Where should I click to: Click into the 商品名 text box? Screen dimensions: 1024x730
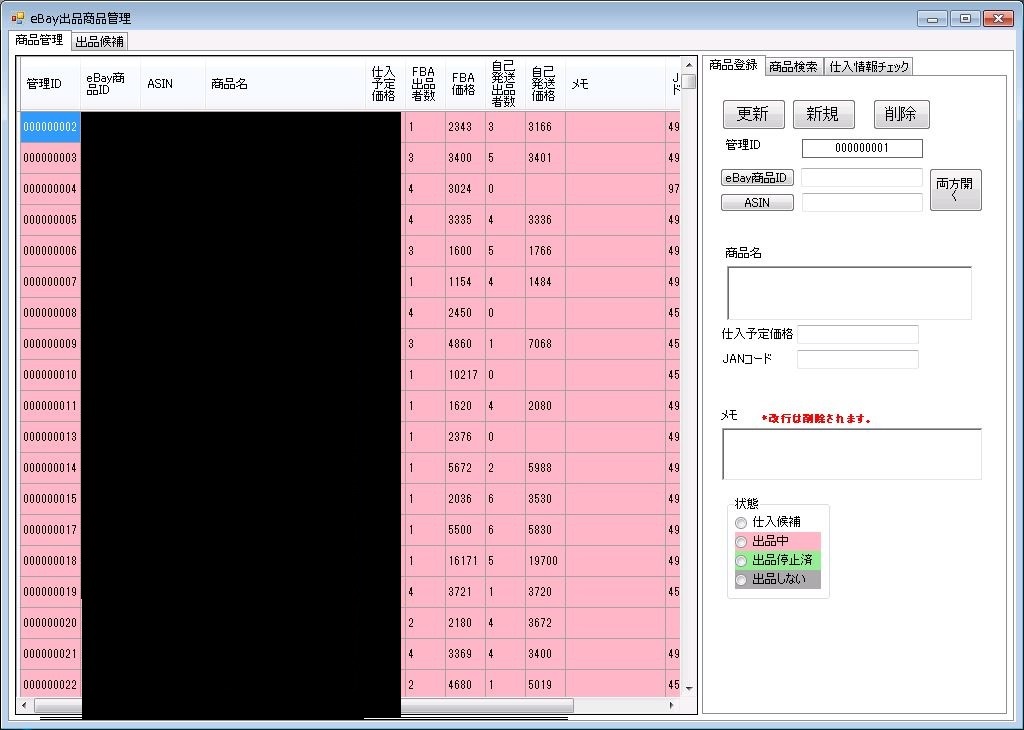point(849,293)
